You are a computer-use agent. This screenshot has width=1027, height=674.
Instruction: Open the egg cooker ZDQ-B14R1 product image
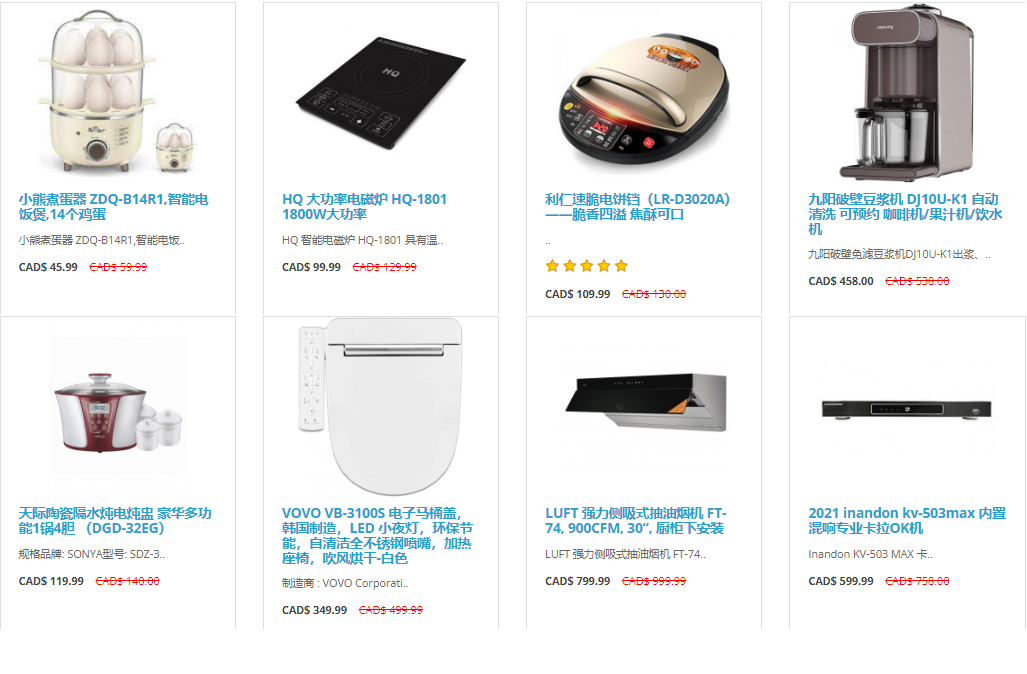(x=118, y=92)
